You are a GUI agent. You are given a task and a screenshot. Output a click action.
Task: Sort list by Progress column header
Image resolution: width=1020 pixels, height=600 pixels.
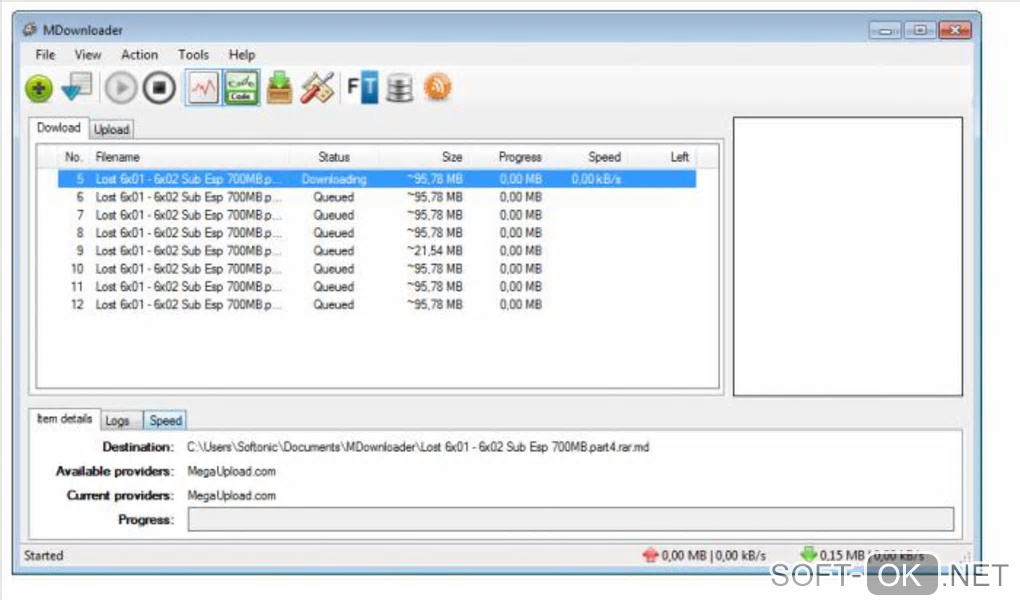tap(520, 157)
